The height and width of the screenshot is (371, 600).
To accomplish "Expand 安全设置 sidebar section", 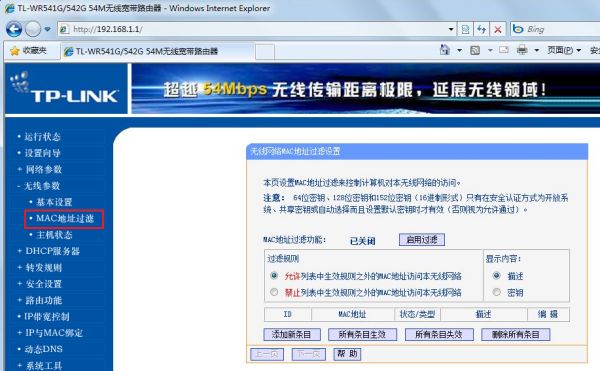I will (x=44, y=284).
